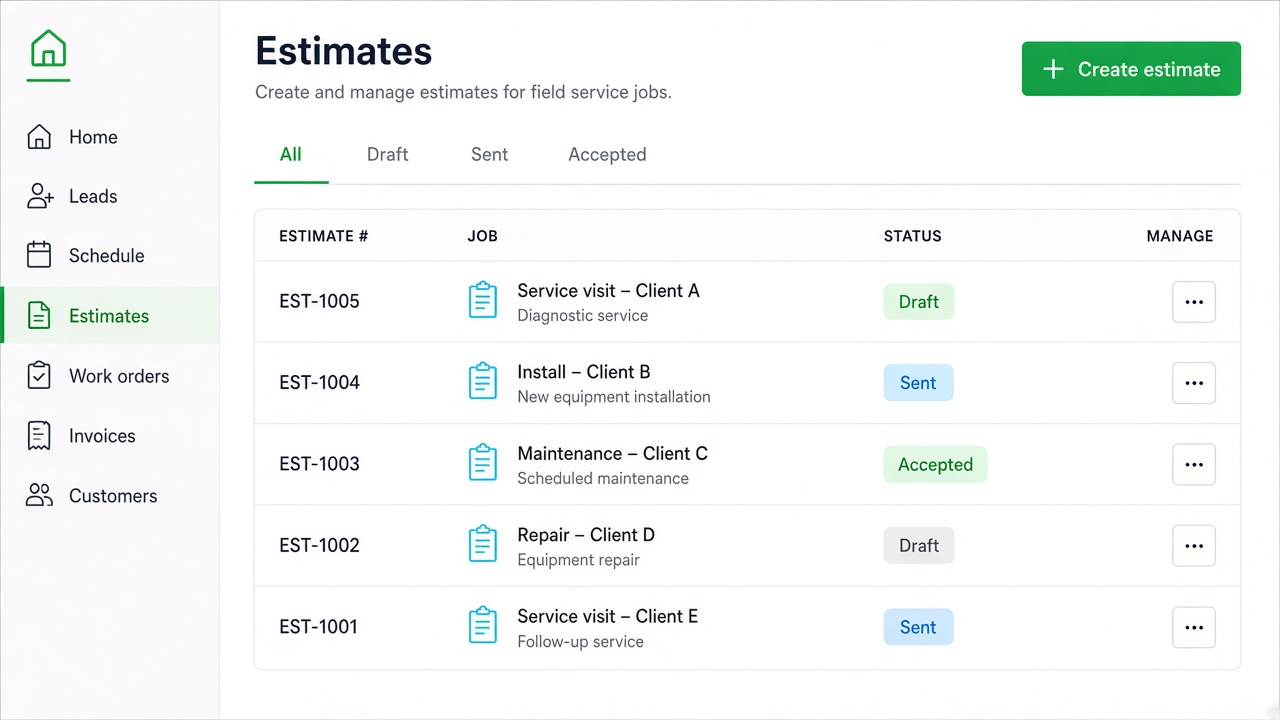Click the clipboard icon for Maintenance – Client C
This screenshot has width=1280, height=720.
click(x=483, y=464)
